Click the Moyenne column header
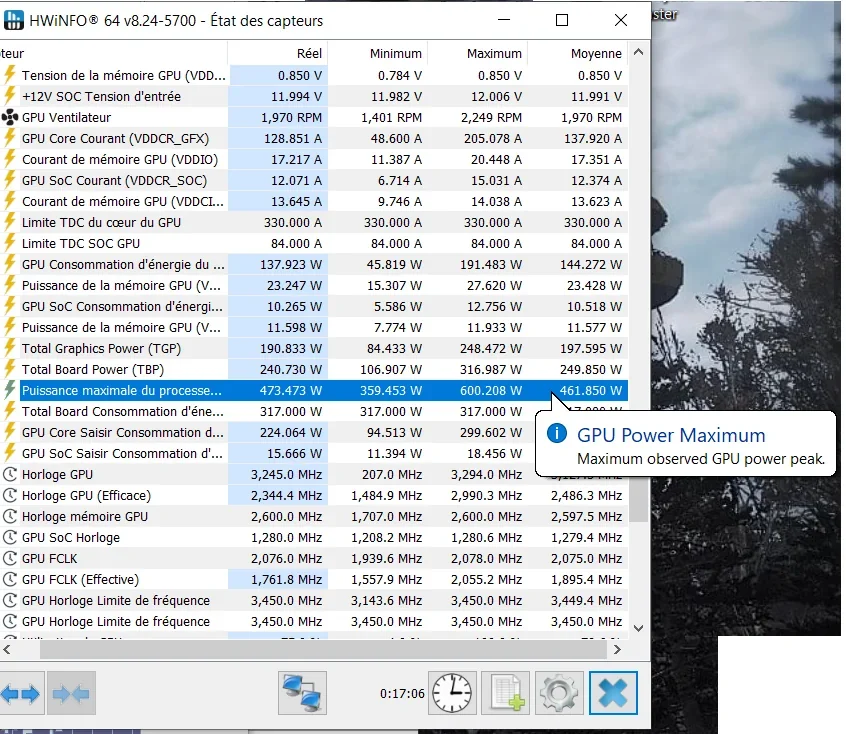 [x=577, y=53]
